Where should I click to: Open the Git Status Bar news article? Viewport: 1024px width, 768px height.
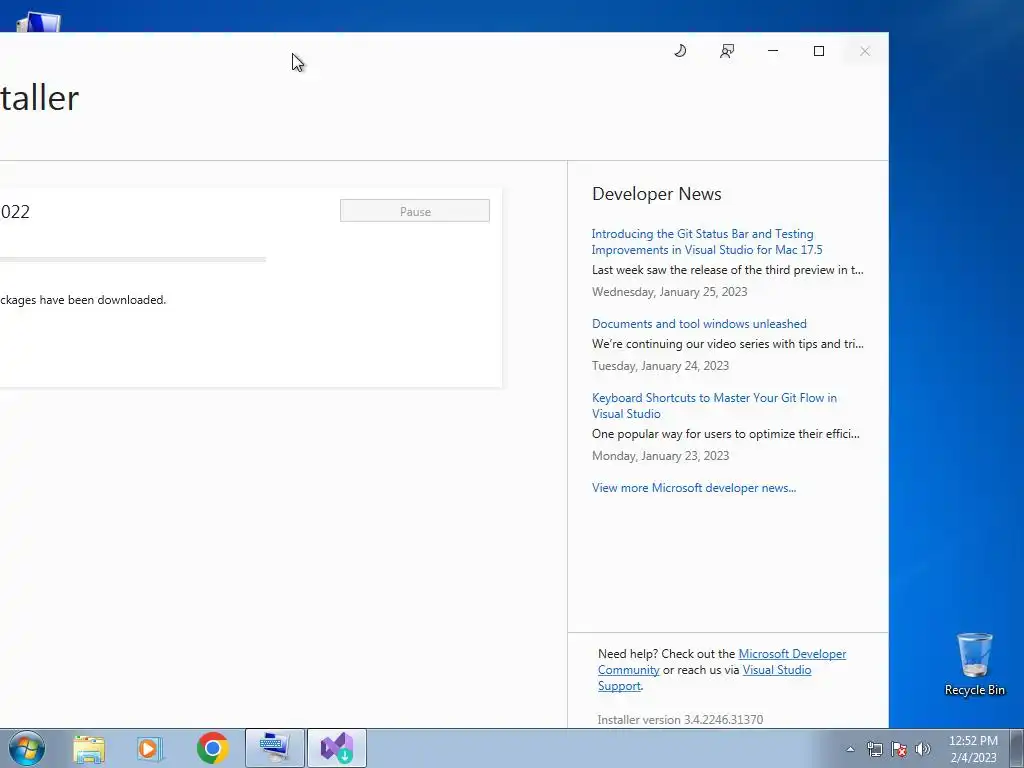click(x=707, y=242)
